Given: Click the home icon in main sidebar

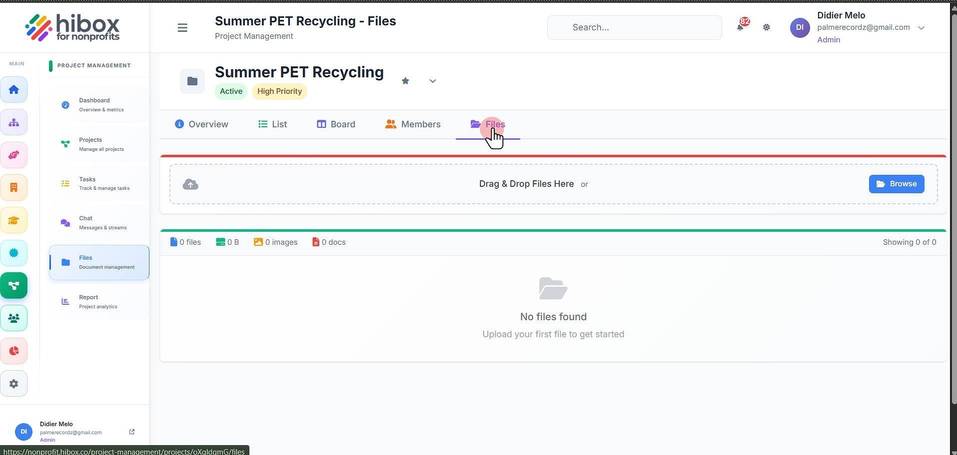Looking at the screenshot, I should coord(13,90).
